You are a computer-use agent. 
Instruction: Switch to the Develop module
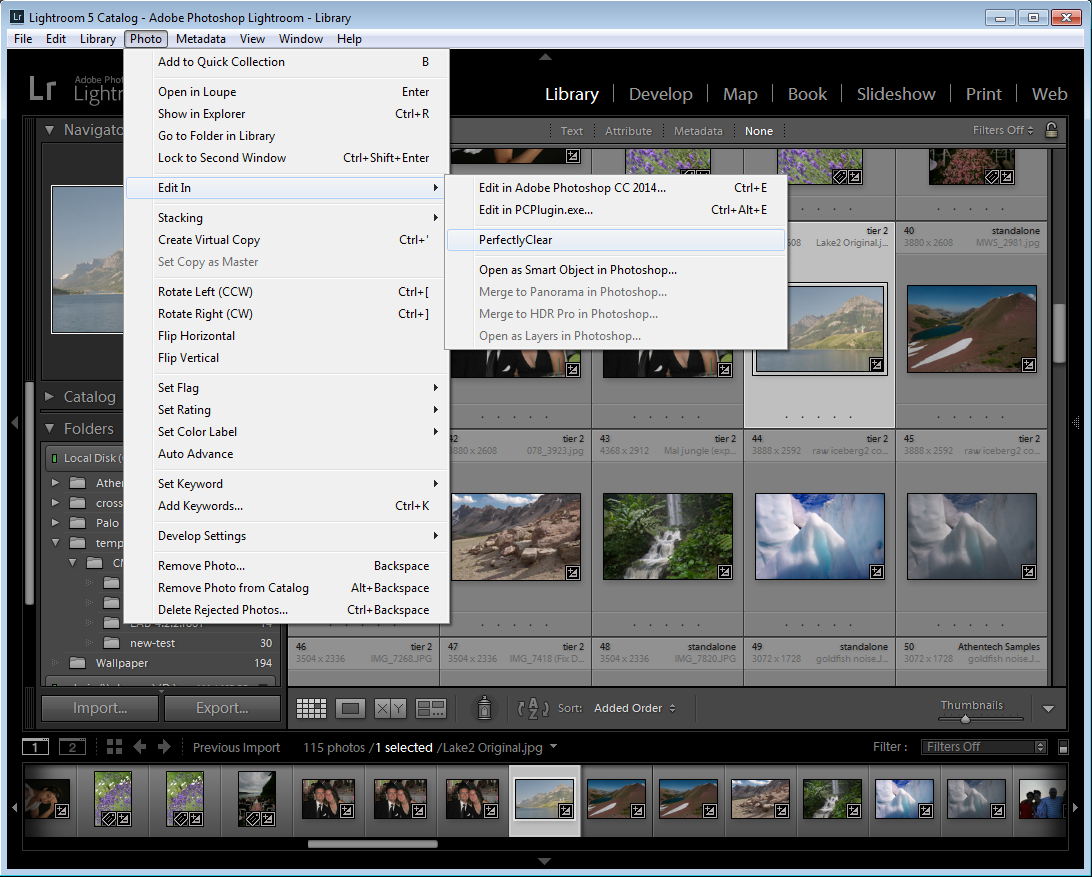point(660,94)
